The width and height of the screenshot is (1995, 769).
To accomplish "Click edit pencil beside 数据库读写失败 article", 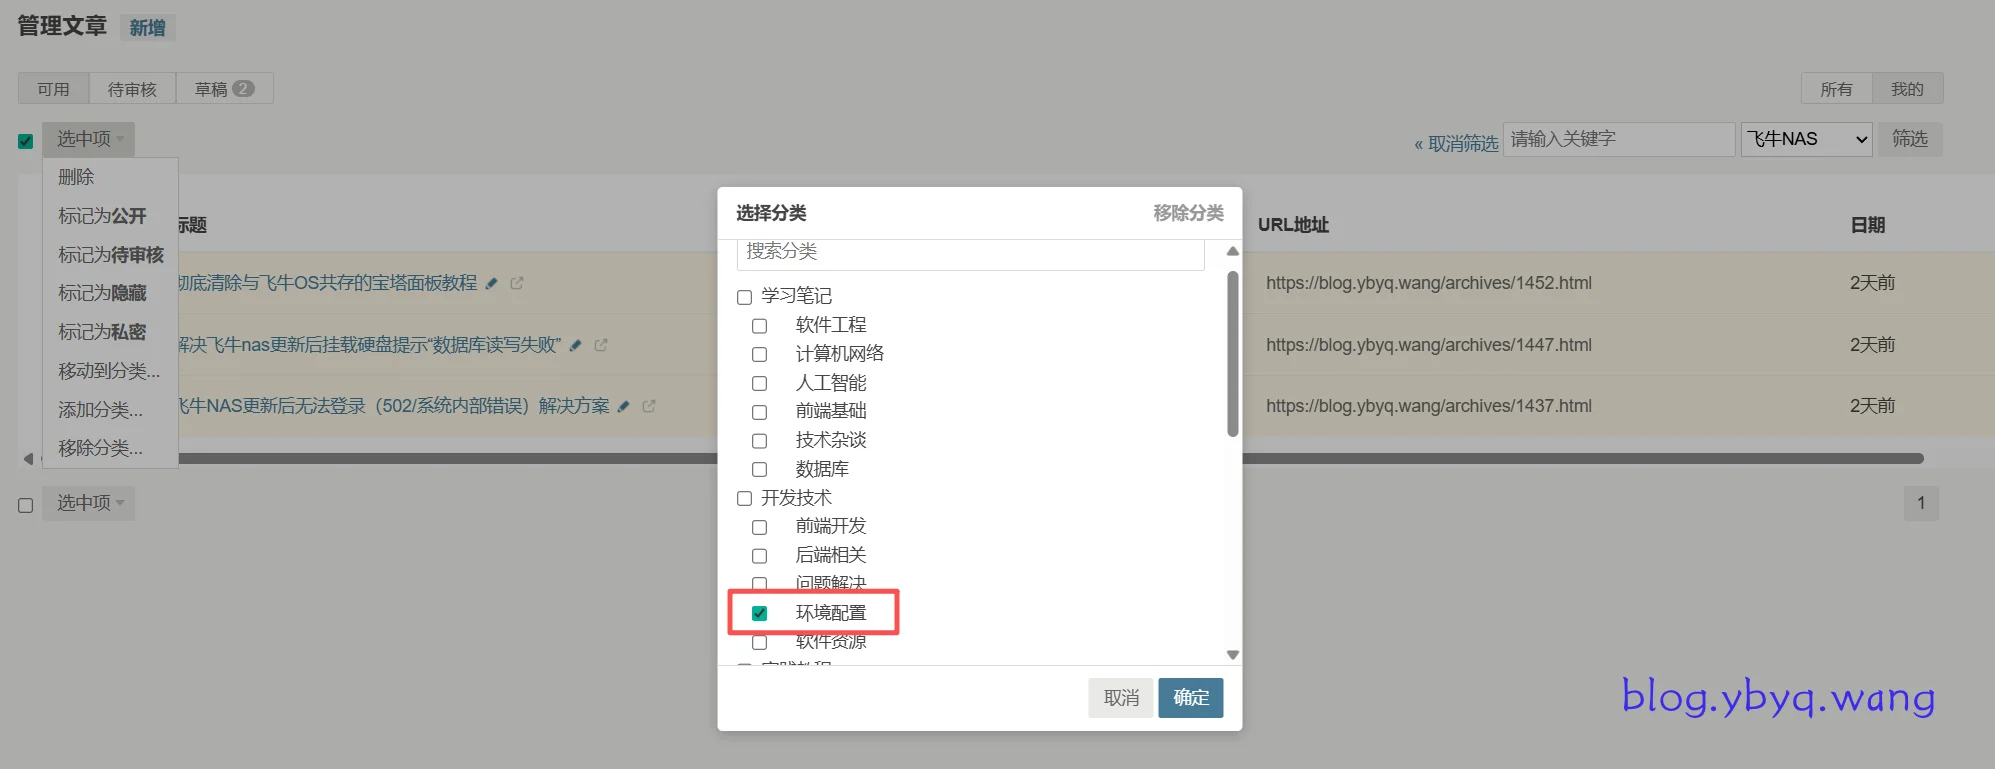I will pos(575,346).
